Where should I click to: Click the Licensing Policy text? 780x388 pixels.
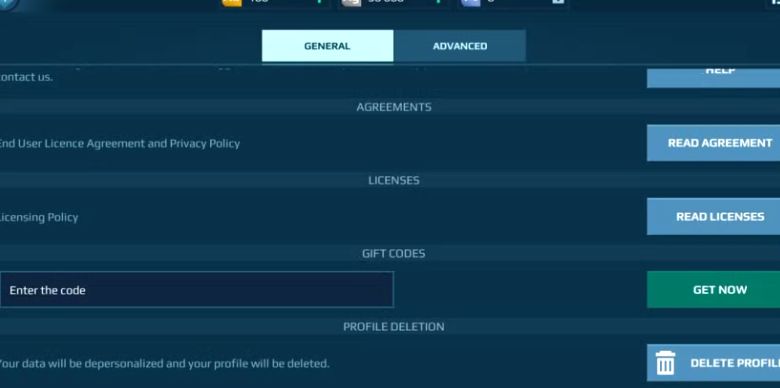pos(39,217)
